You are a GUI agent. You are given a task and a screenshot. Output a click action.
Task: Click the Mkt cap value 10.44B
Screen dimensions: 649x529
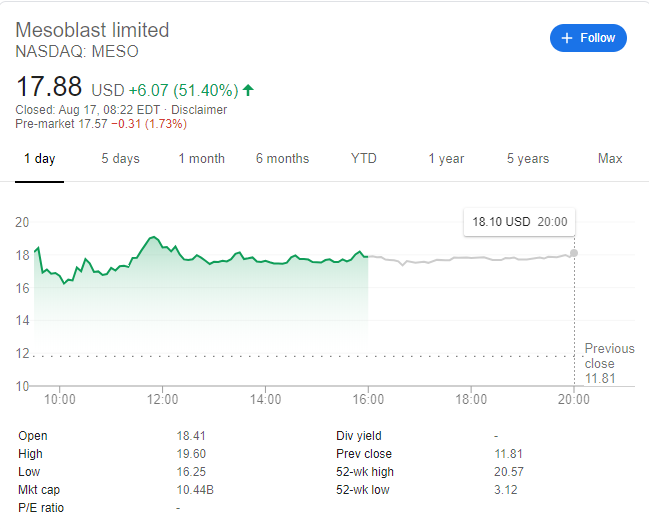[x=196, y=490]
